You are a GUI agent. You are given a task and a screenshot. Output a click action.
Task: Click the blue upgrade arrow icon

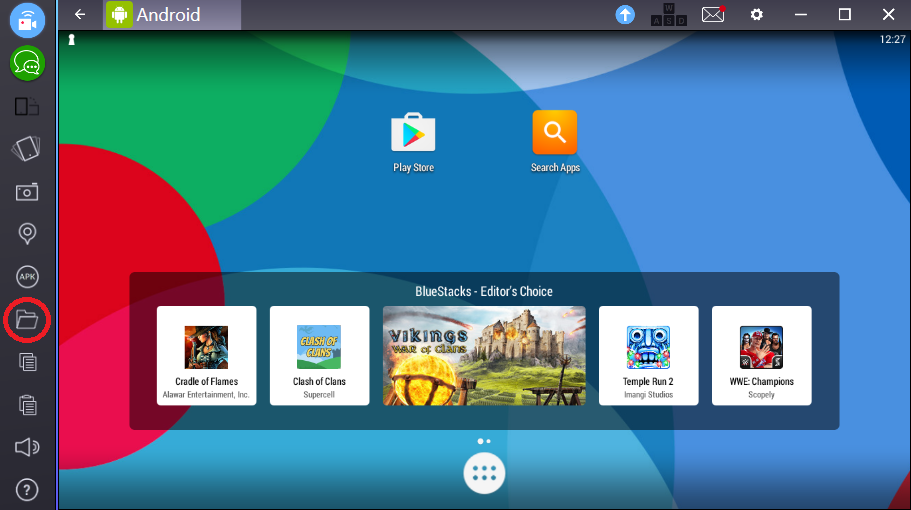pyautogui.click(x=625, y=15)
